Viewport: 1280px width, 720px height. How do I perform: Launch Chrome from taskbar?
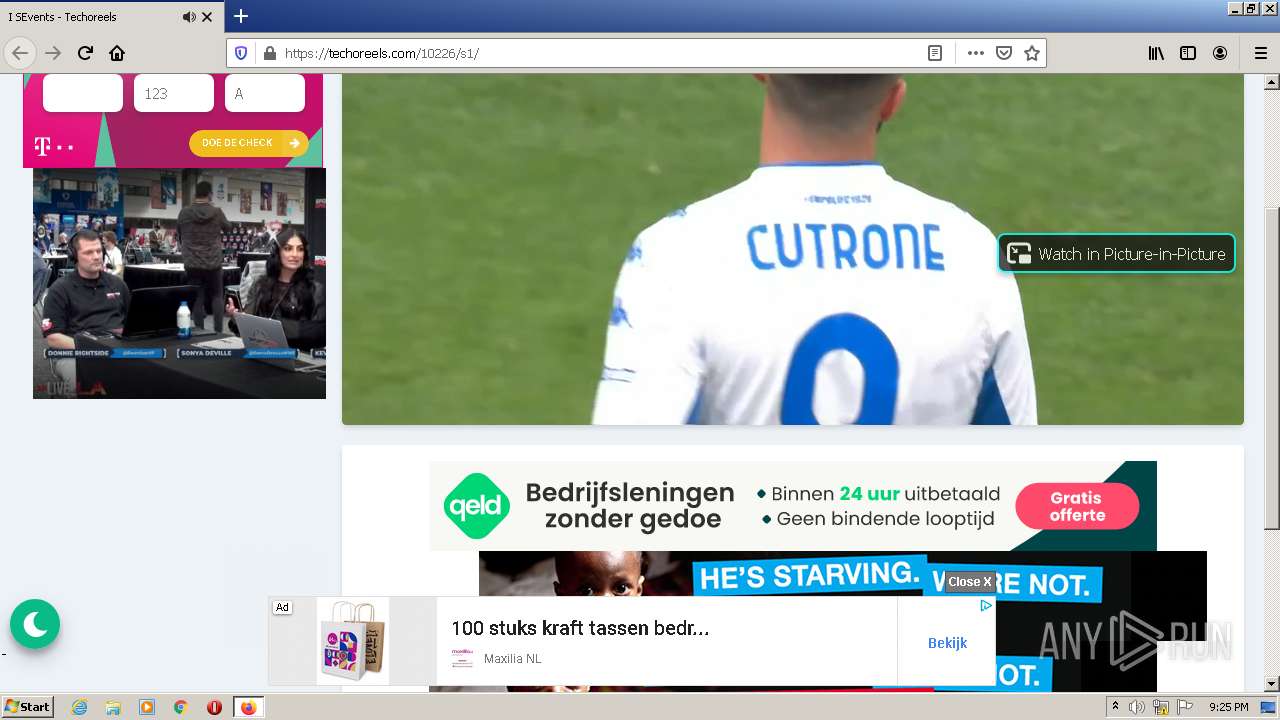coord(180,707)
